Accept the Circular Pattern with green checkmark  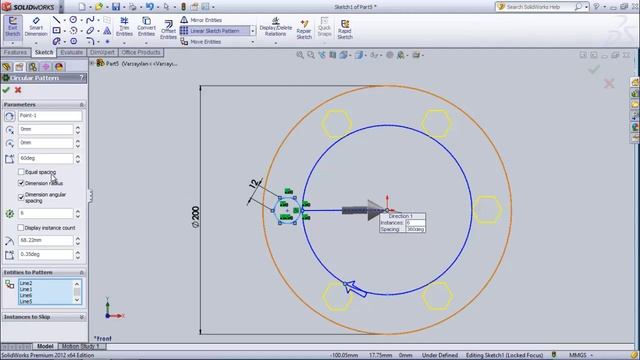6,90
